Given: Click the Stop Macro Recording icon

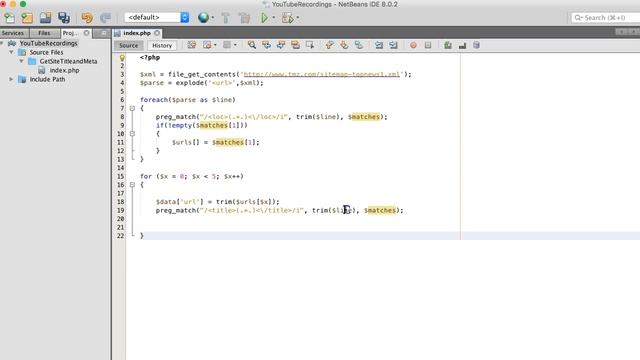Looking at the screenshot, I should 428,45.
